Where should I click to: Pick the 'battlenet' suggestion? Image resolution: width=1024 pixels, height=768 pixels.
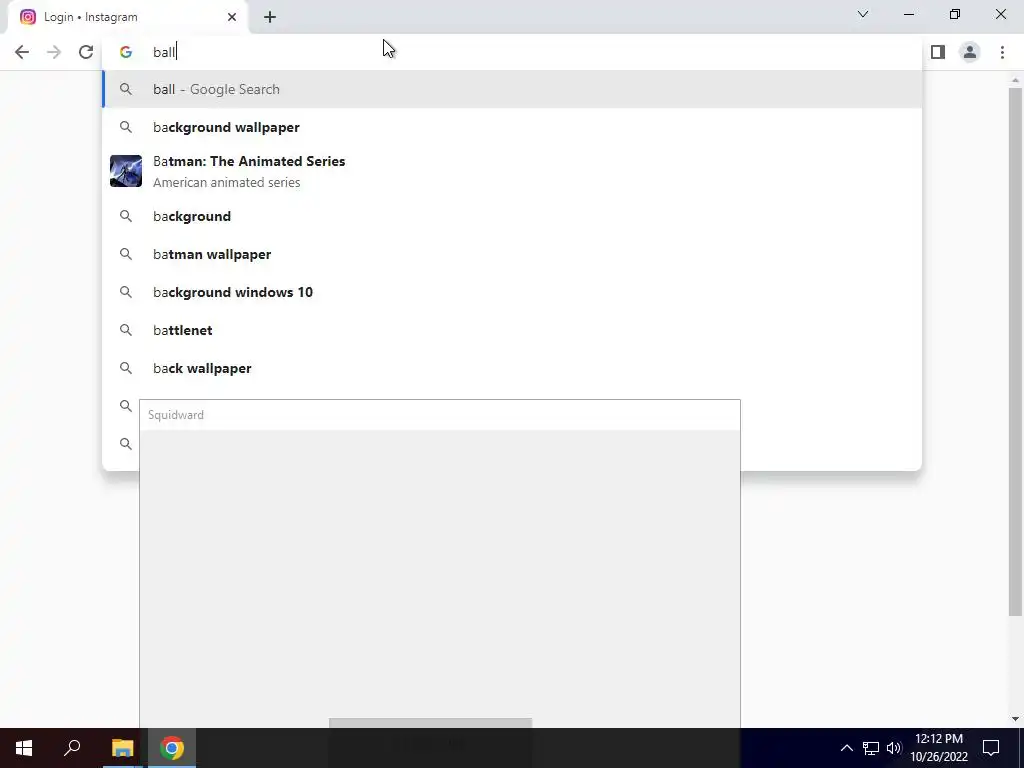click(512, 330)
